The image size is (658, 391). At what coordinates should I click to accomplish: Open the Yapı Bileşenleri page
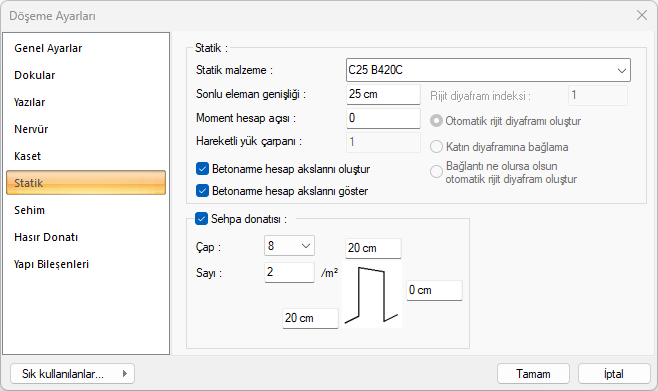point(86,264)
